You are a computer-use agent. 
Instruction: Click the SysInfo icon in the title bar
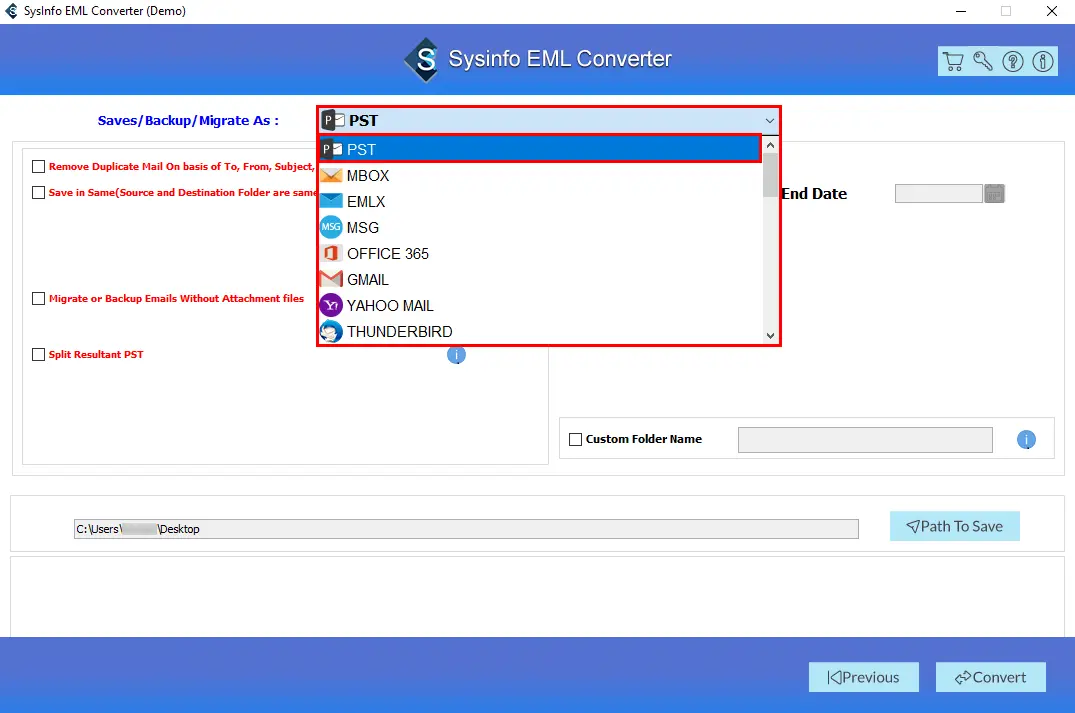click(11, 11)
